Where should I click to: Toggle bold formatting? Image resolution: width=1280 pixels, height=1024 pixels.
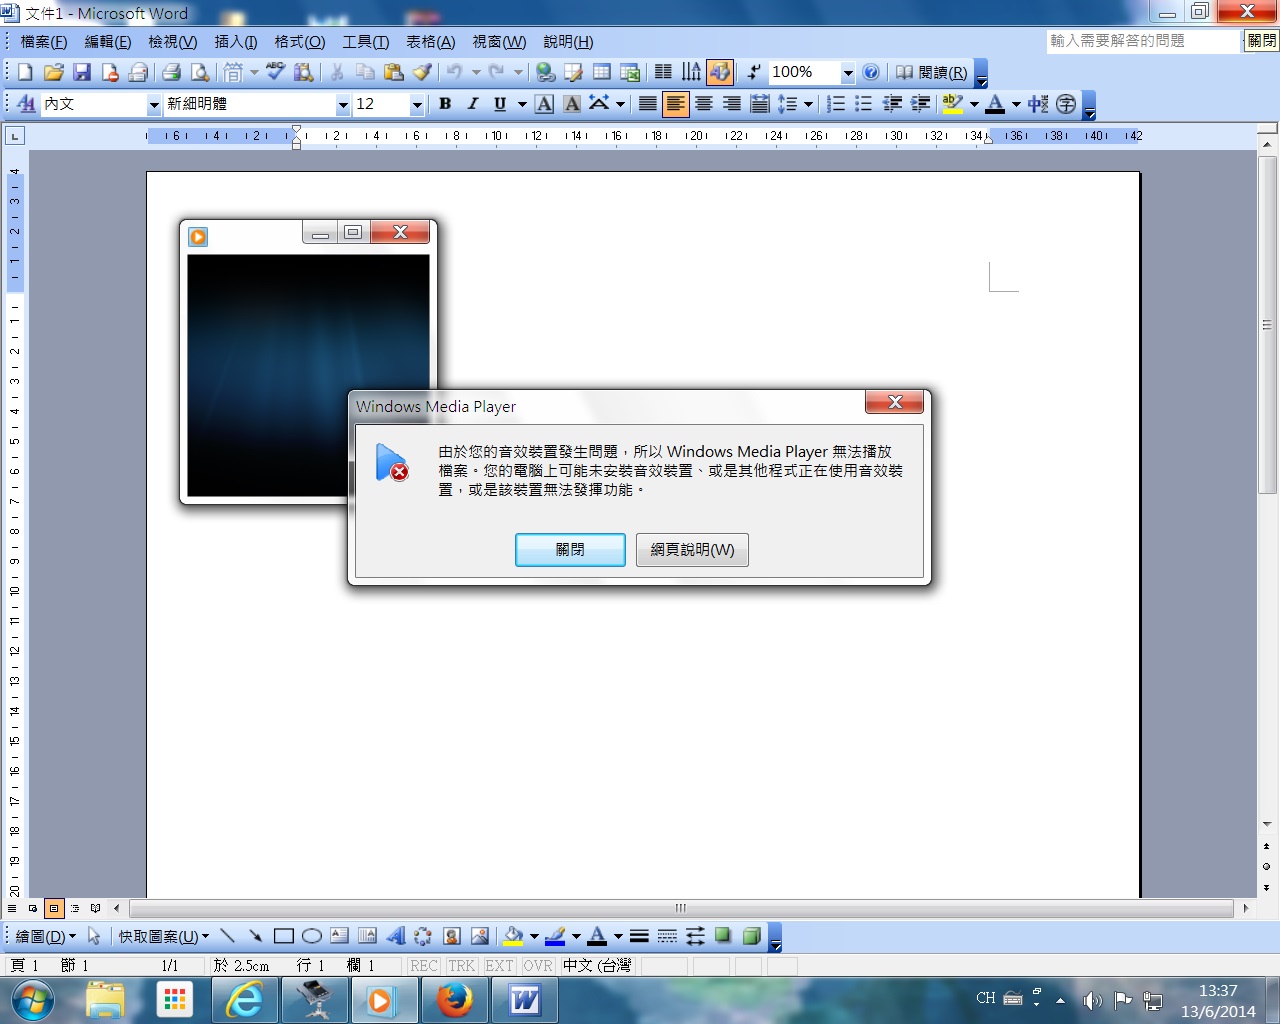(445, 104)
